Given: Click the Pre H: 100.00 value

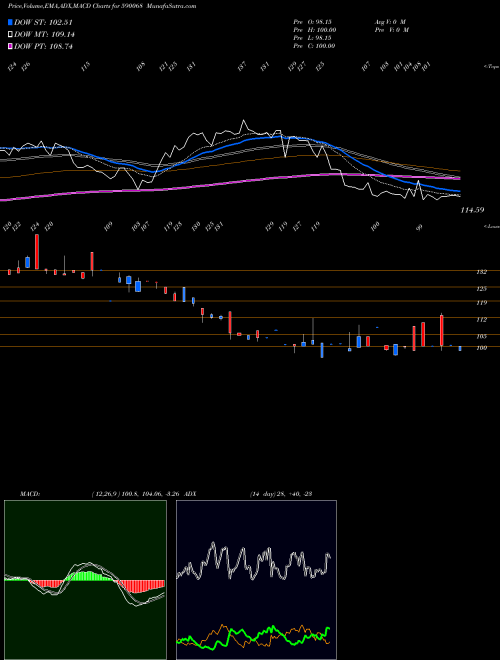Looking at the screenshot, I should pyautogui.click(x=314, y=30).
